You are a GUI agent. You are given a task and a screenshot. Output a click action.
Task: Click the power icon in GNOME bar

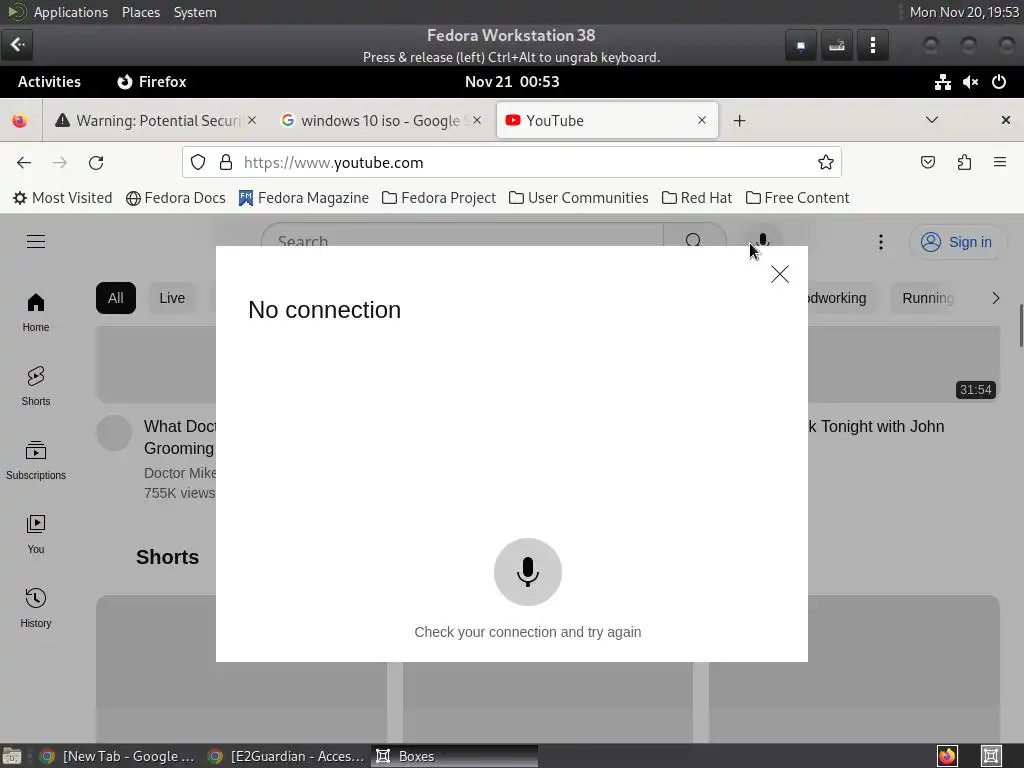[x=999, y=82]
